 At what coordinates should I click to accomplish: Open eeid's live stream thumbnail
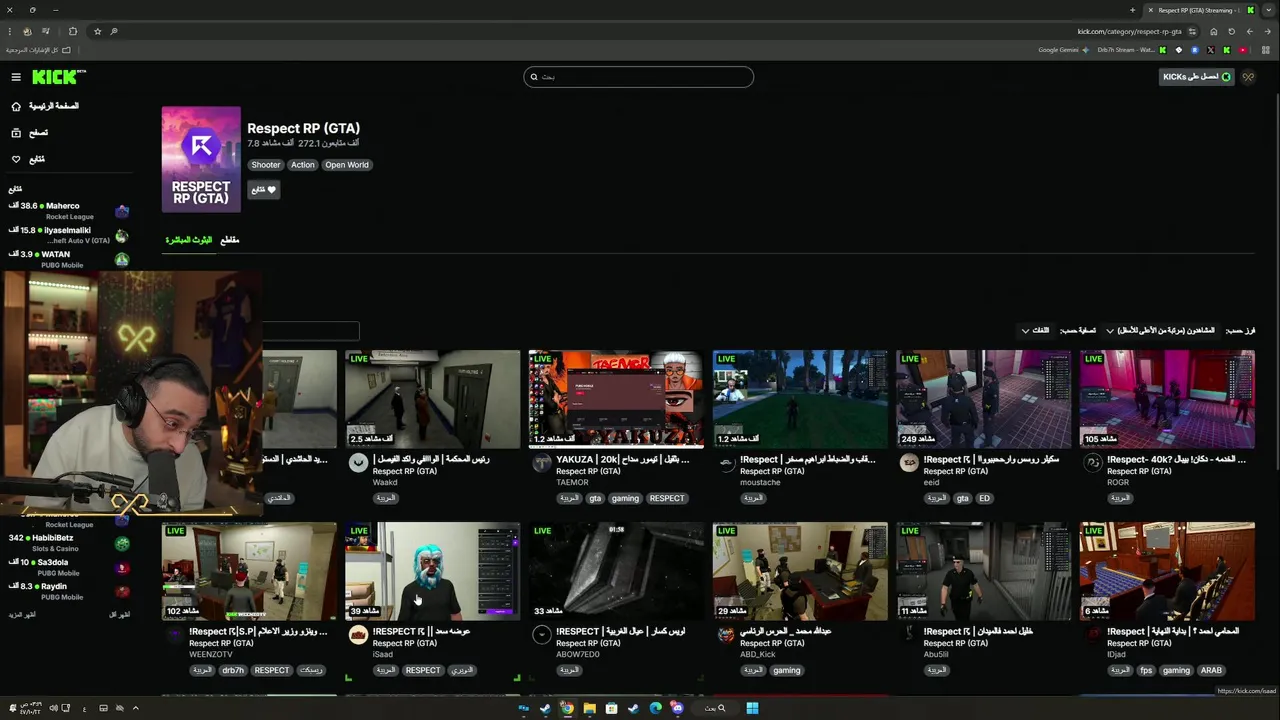984,399
